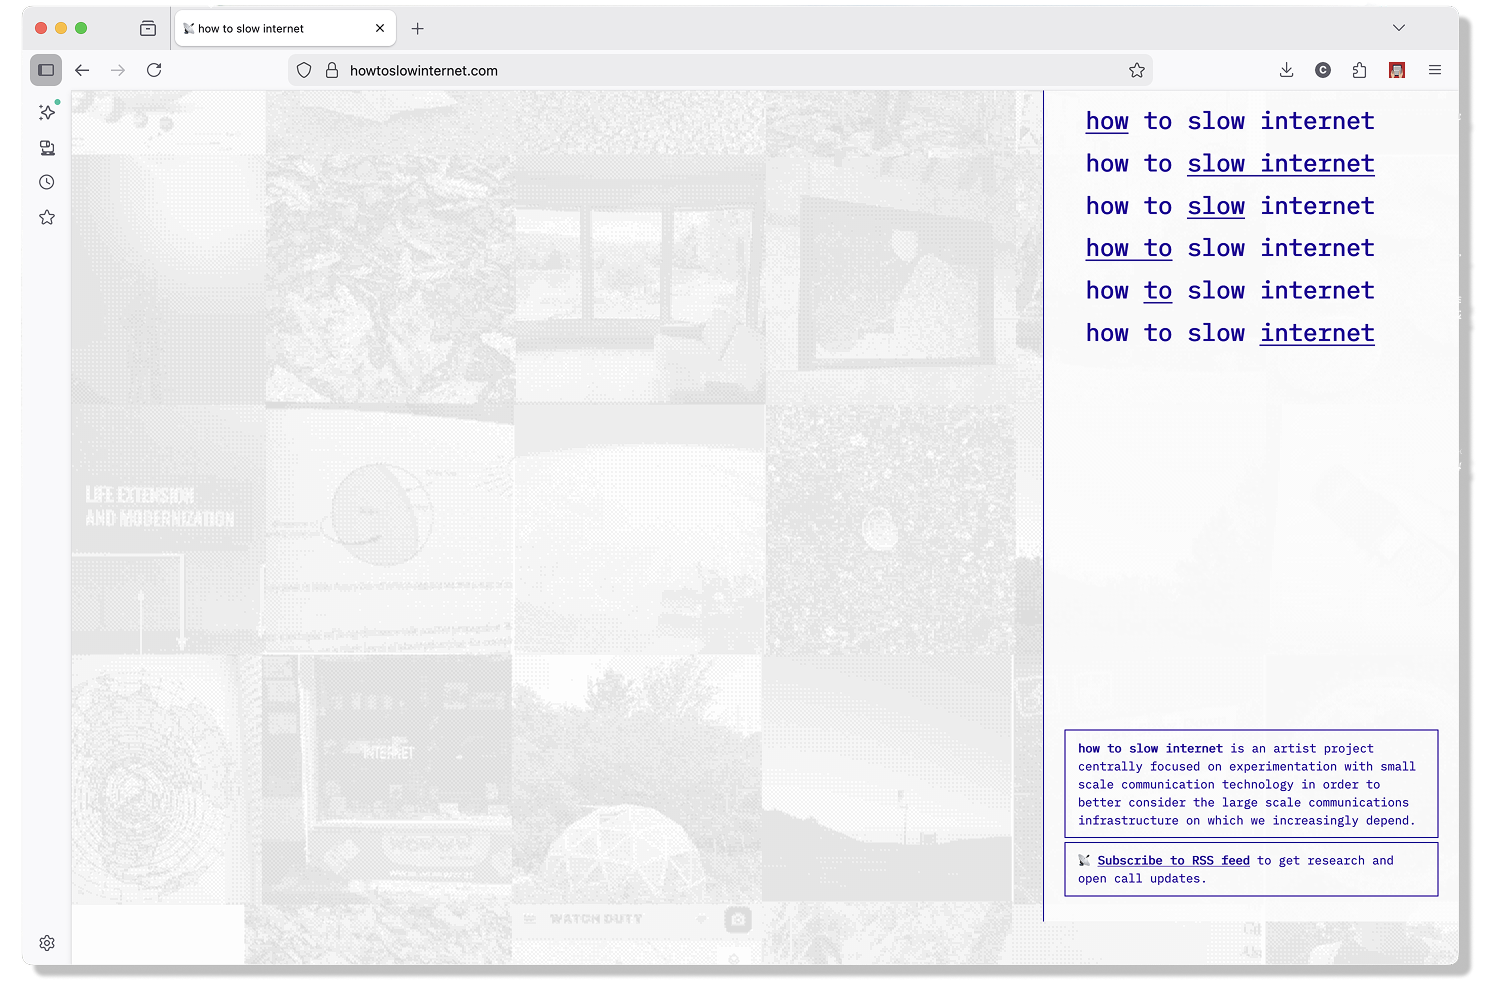Show site security info via padlock
Viewport: 1498px width, 997px height.
click(332, 71)
